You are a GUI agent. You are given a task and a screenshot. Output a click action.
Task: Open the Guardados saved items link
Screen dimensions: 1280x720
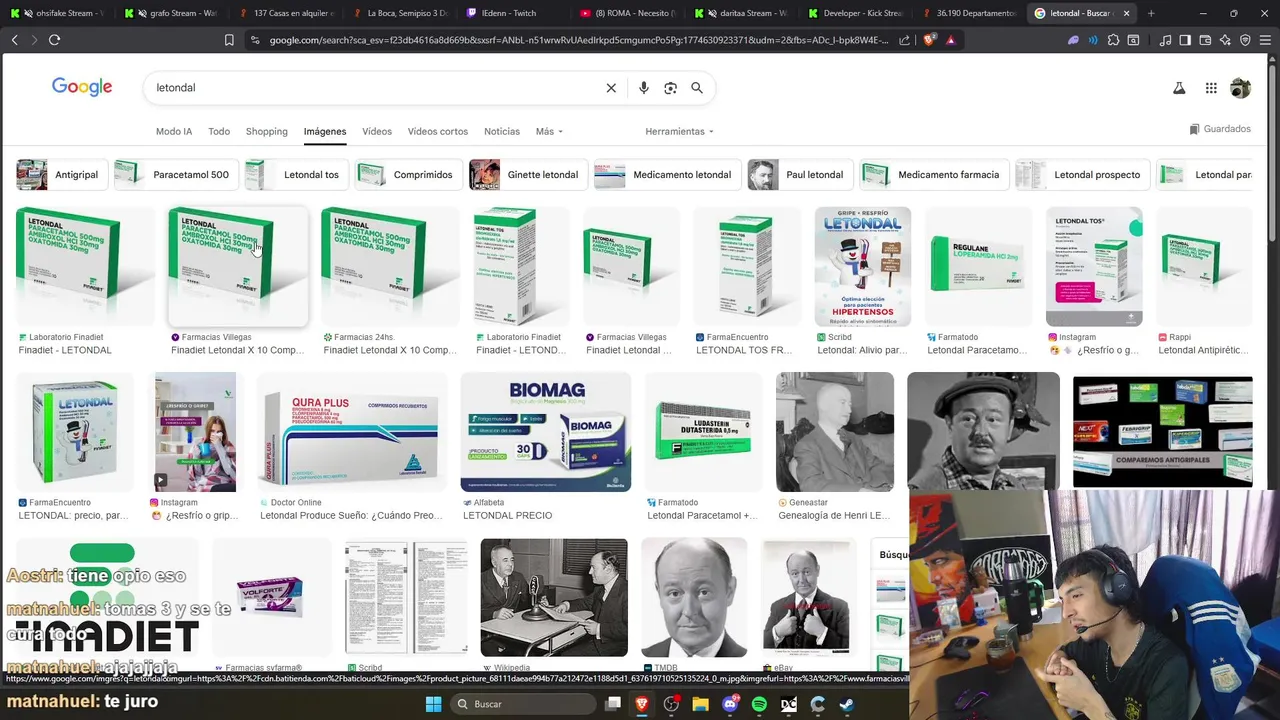coord(1220,129)
